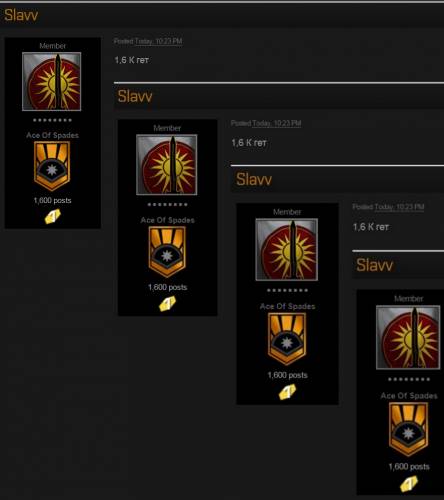The height and width of the screenshot is (500, 444).
Task: Click the gold ticket icon in first post
Action: pyautogui.click(x=53, y=216)
